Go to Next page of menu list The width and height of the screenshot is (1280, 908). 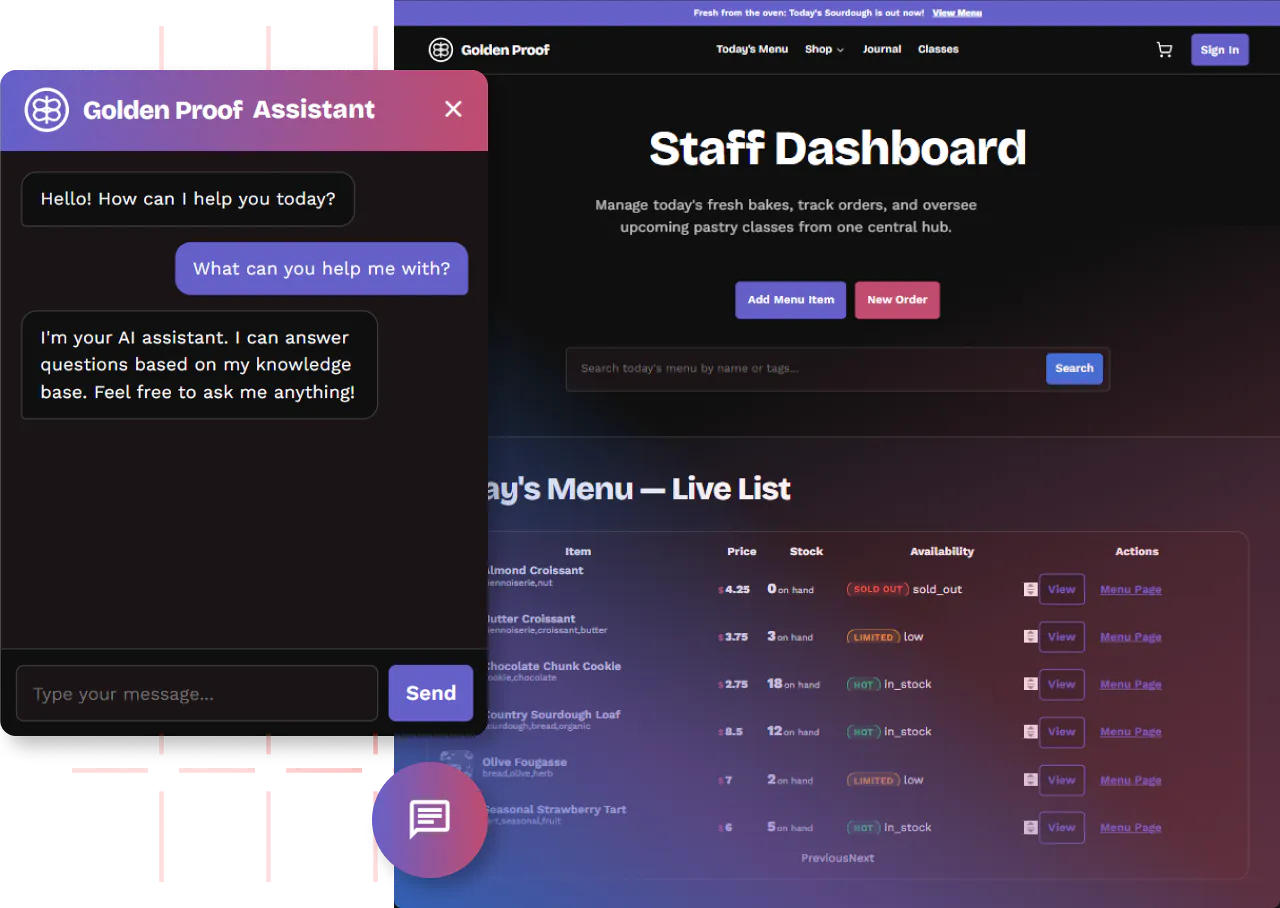(862, 858)
